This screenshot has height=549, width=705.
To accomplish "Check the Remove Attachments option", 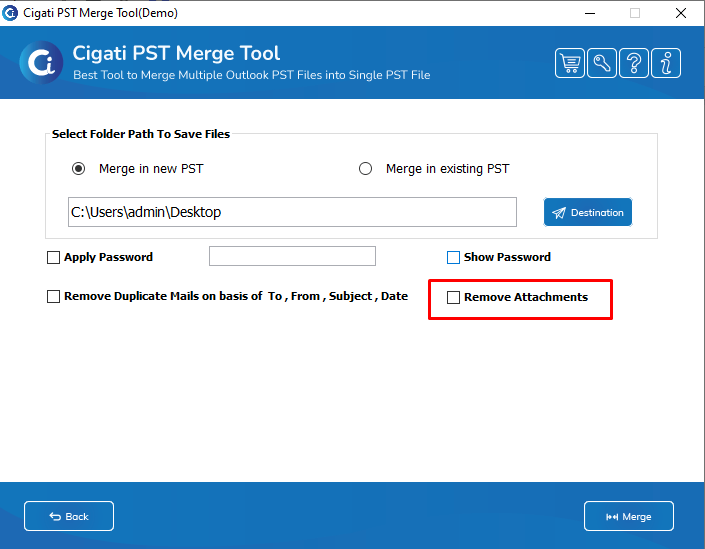I will pyautogui.click(x=453, y=298).
